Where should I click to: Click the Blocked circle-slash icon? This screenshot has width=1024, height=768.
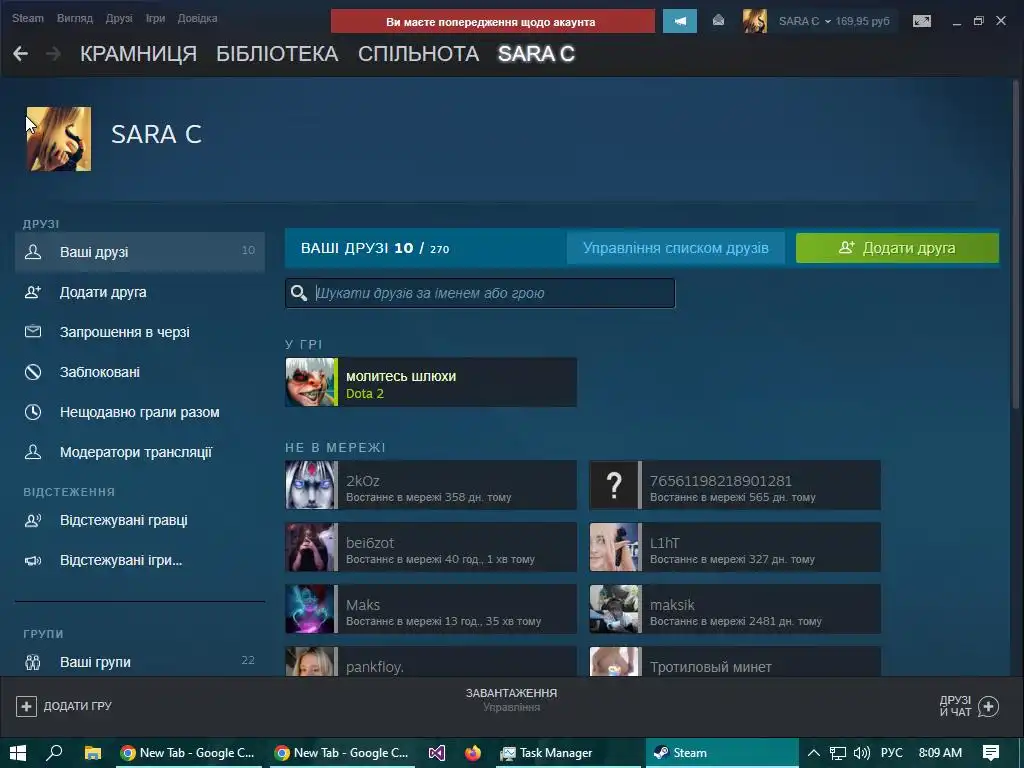pos(33,372)
